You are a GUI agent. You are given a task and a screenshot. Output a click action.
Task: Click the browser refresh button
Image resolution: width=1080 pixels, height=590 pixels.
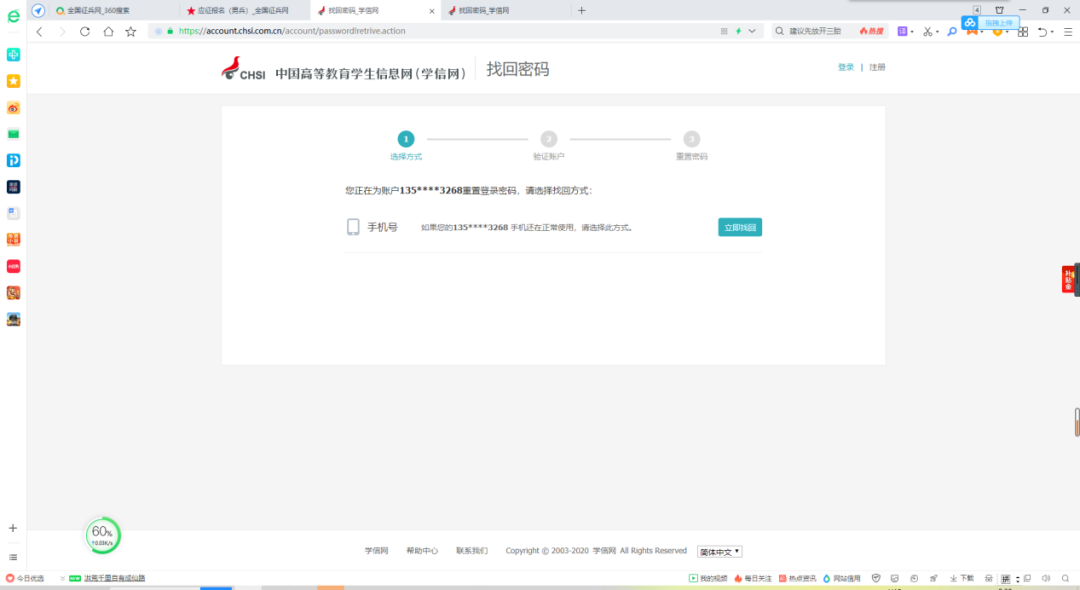[84, 31]
